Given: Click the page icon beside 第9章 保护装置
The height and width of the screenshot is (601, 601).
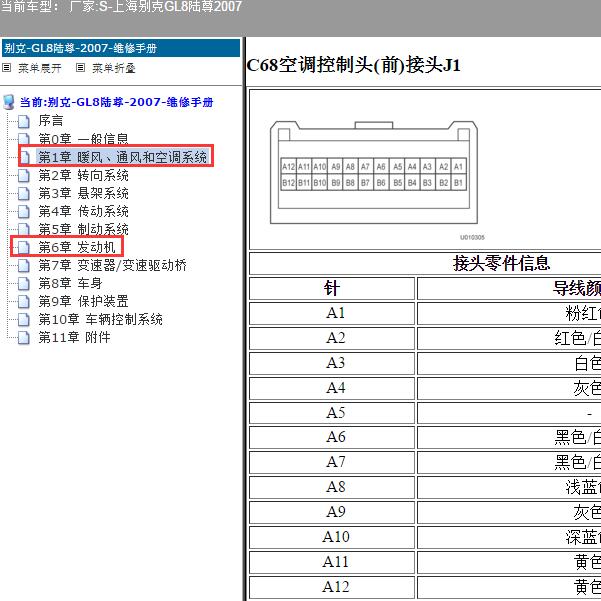Looking at the screenshot, I should click(24, 302).
